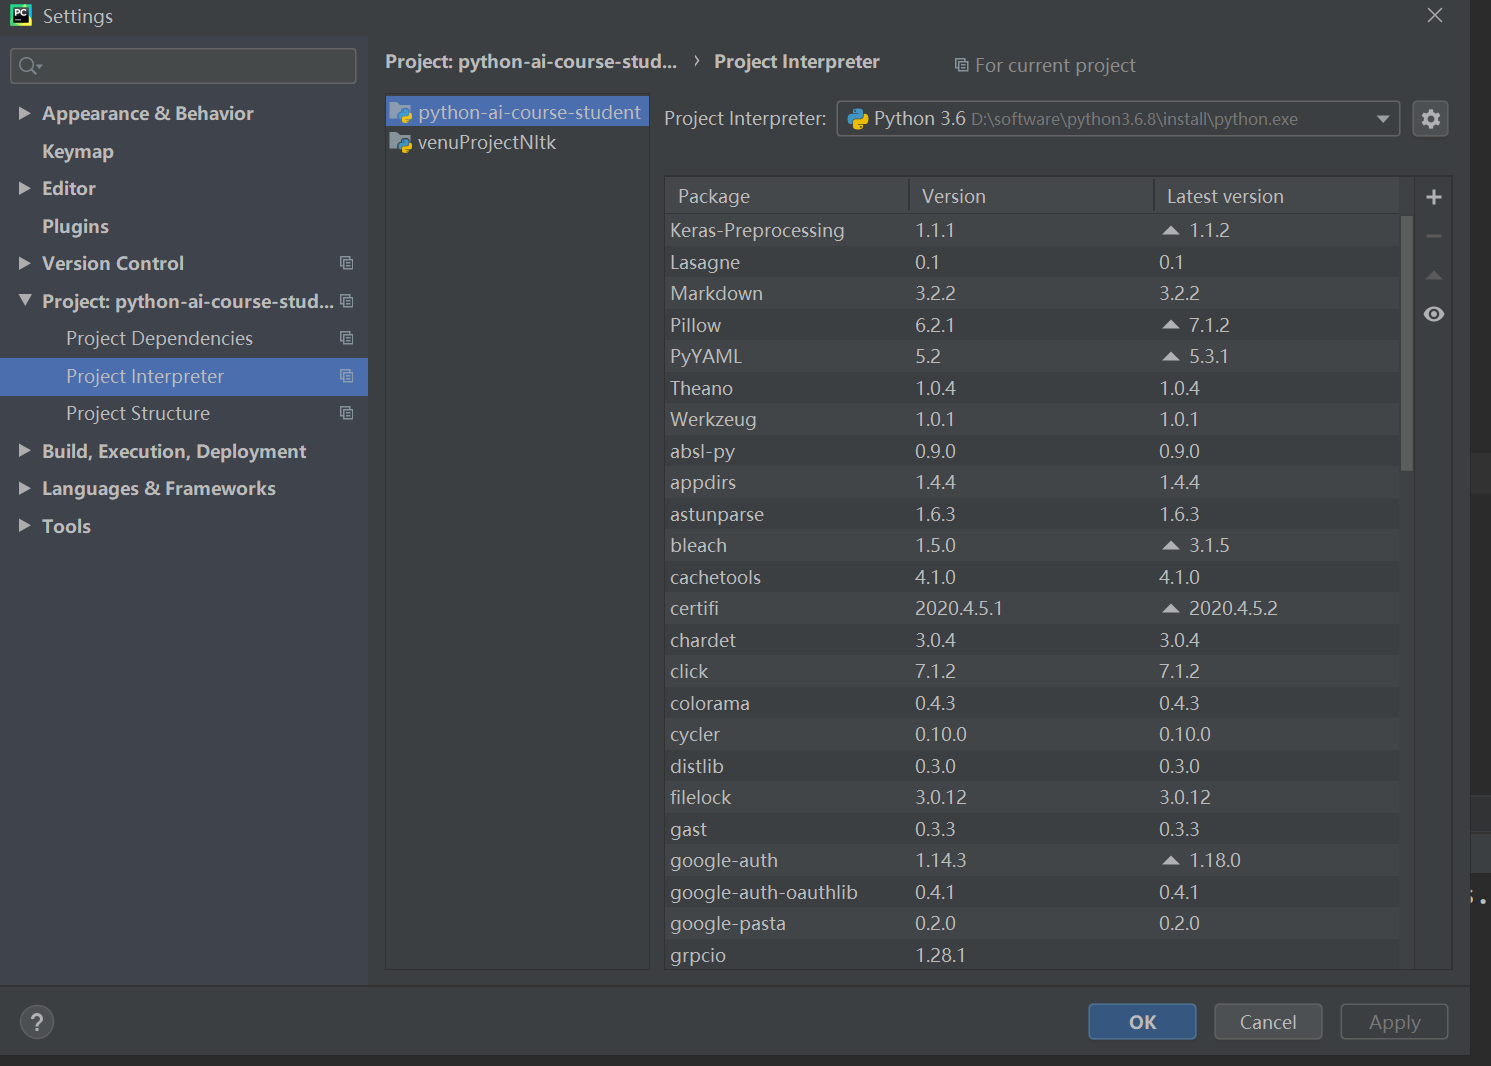Click the Version column header
This screenshot has height=1066, width=1491.
(1031, 196)
